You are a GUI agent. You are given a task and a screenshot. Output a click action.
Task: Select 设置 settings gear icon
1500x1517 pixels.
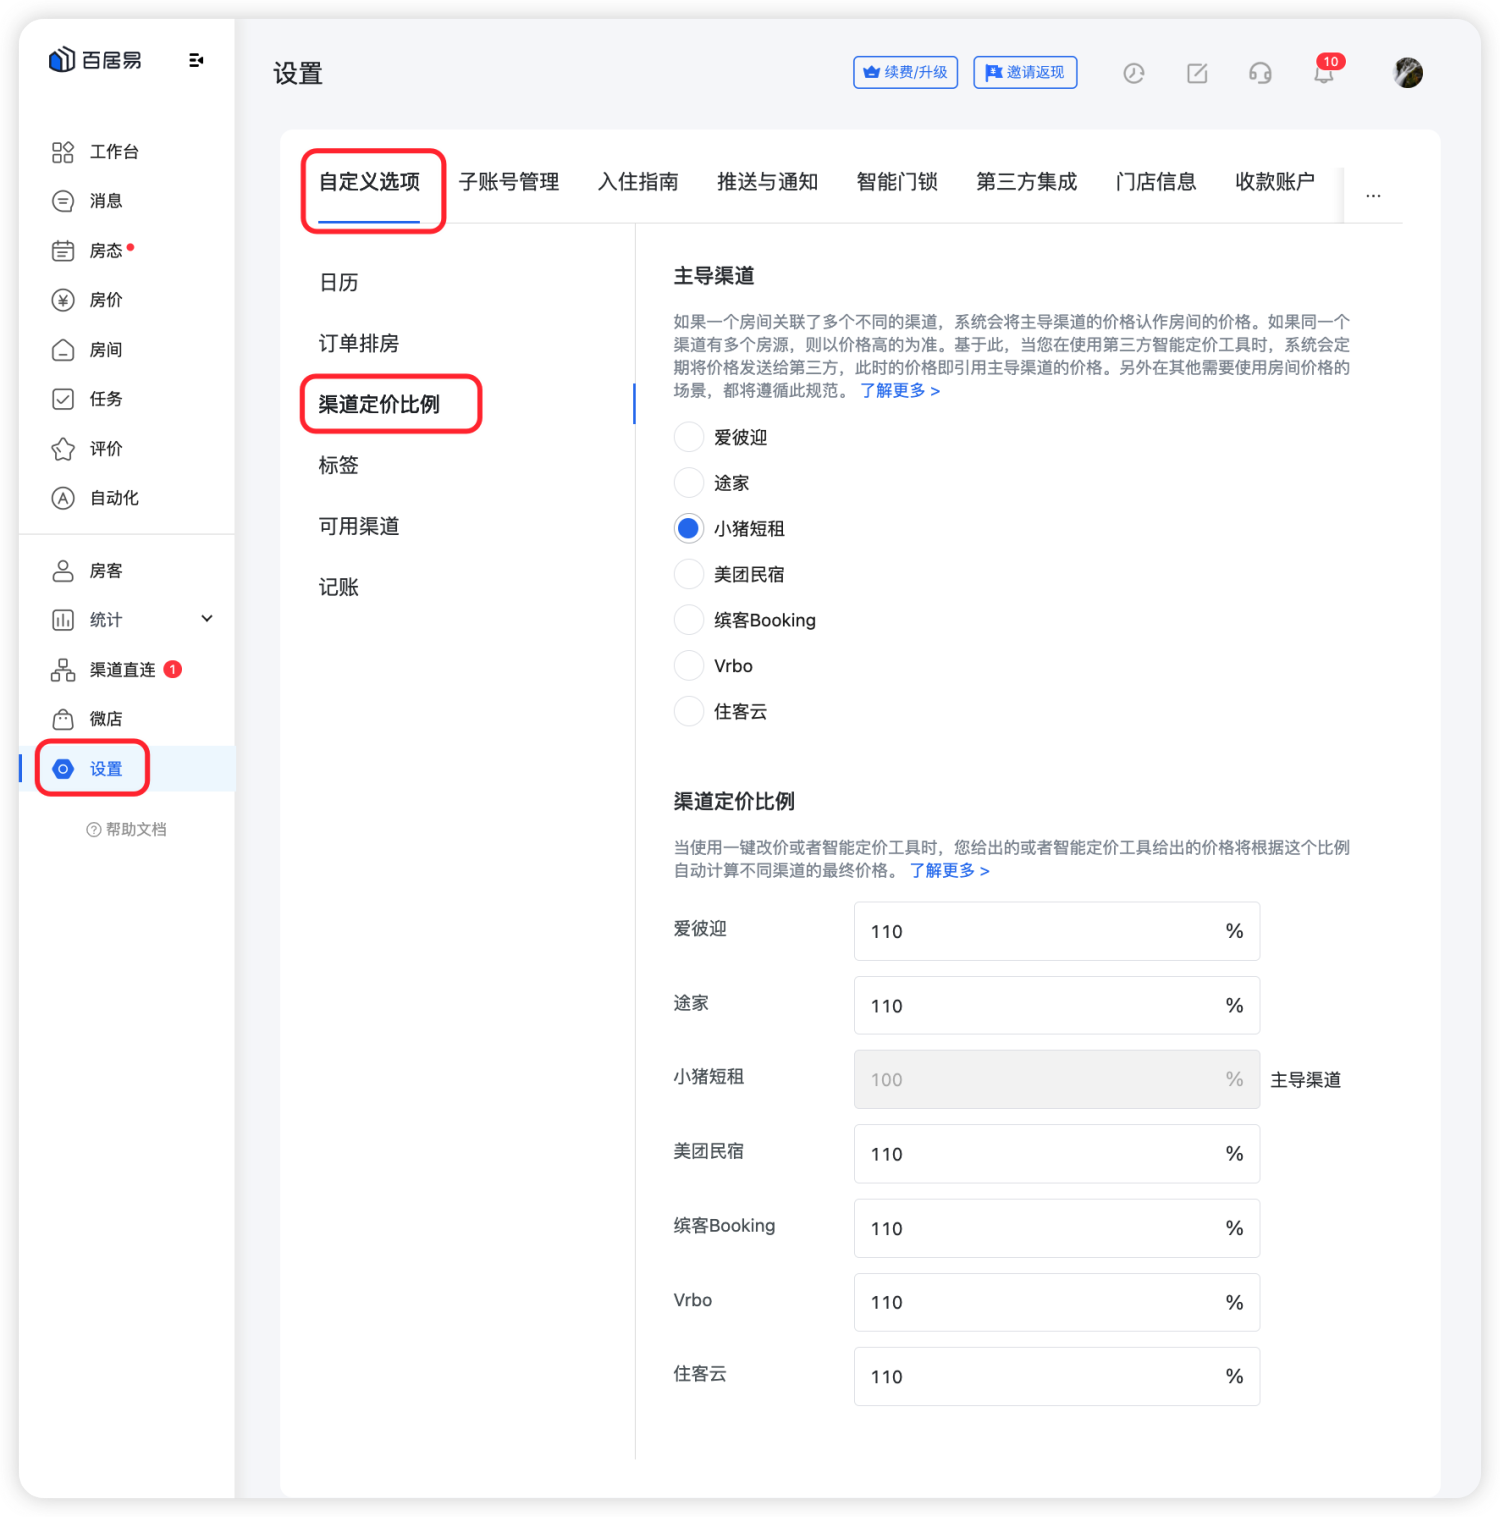click(x=63, y=769)
